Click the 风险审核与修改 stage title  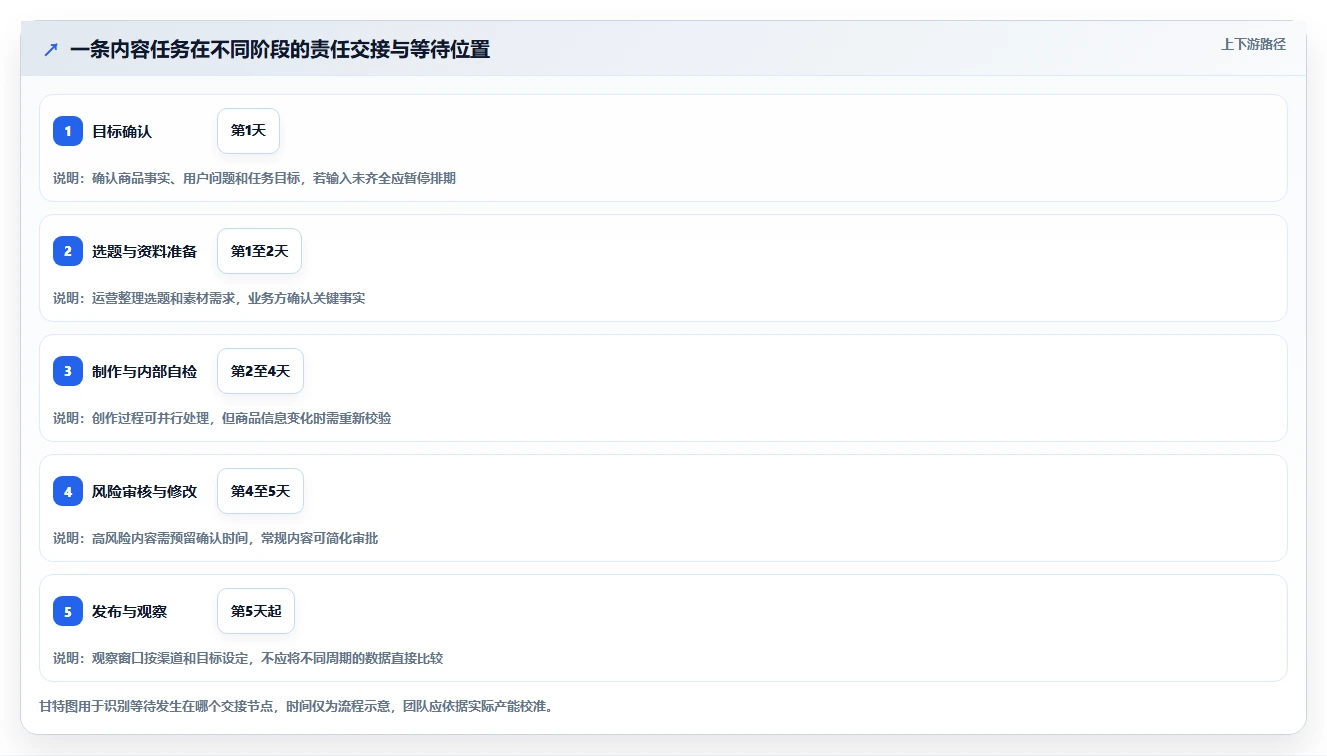click(x=144, y=491)
